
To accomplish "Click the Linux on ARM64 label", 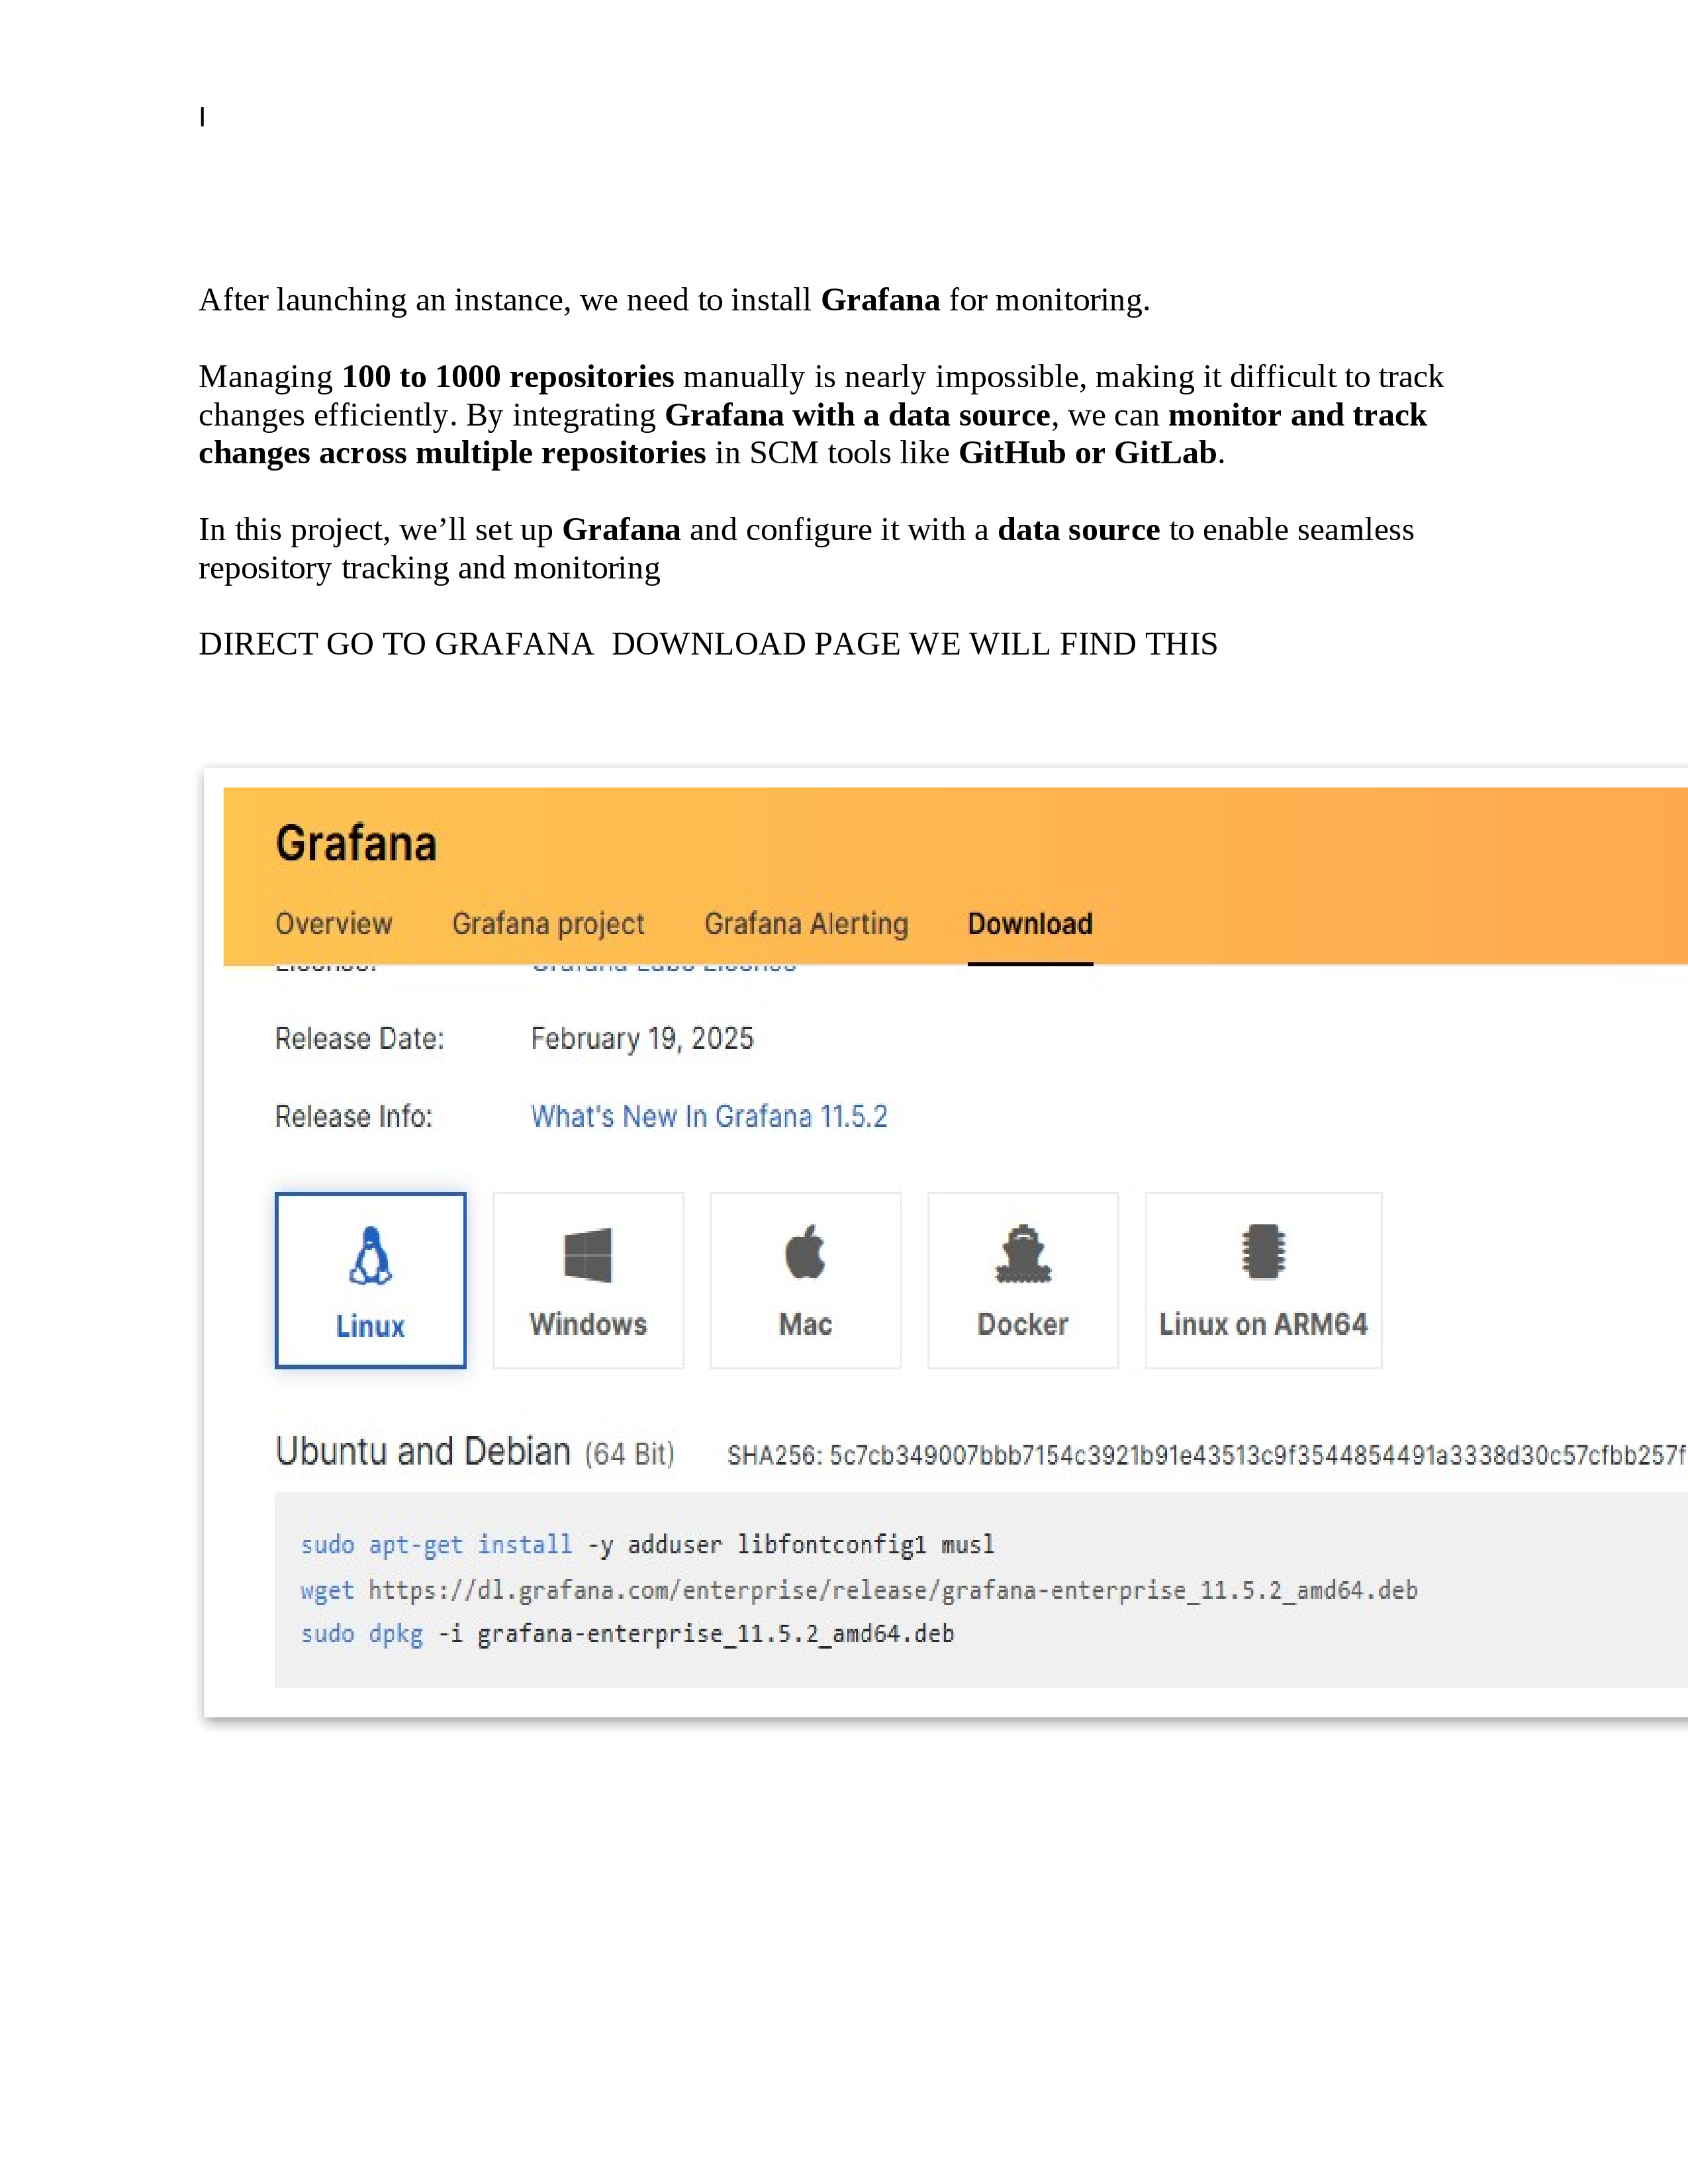I will (1263, 1324).
